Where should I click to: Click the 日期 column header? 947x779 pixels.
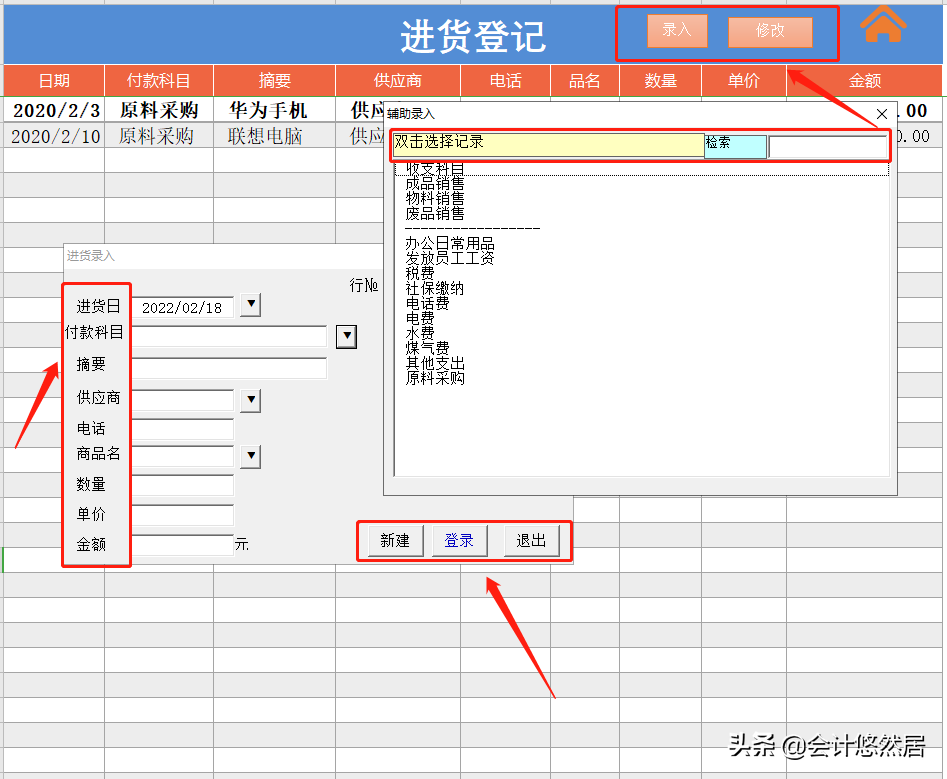pos(54,80)
